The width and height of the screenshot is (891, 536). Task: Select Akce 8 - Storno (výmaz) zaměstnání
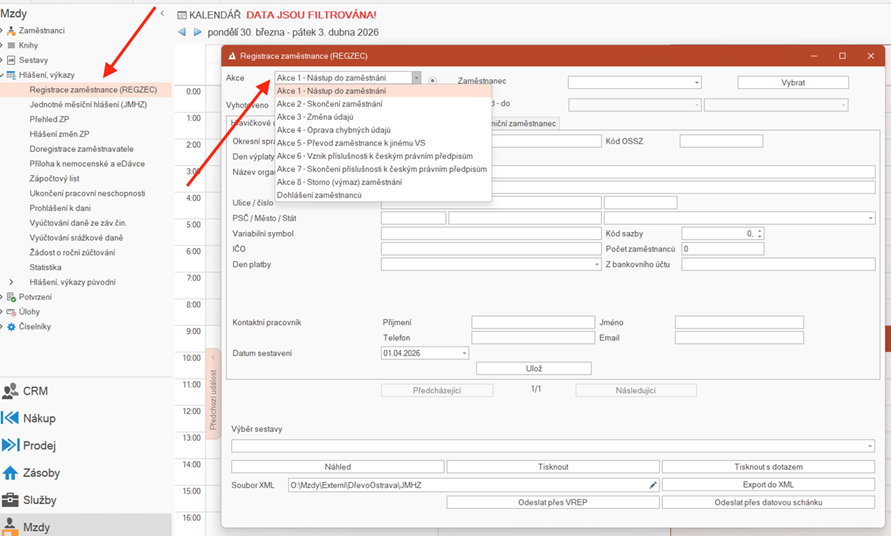(x=339, y=182)
